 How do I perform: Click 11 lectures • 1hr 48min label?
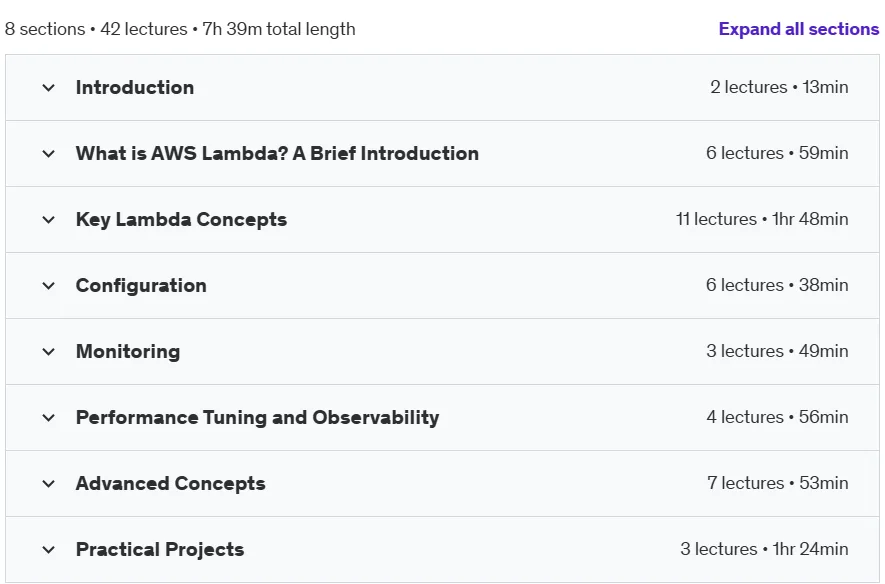click(x=762, y=219)
